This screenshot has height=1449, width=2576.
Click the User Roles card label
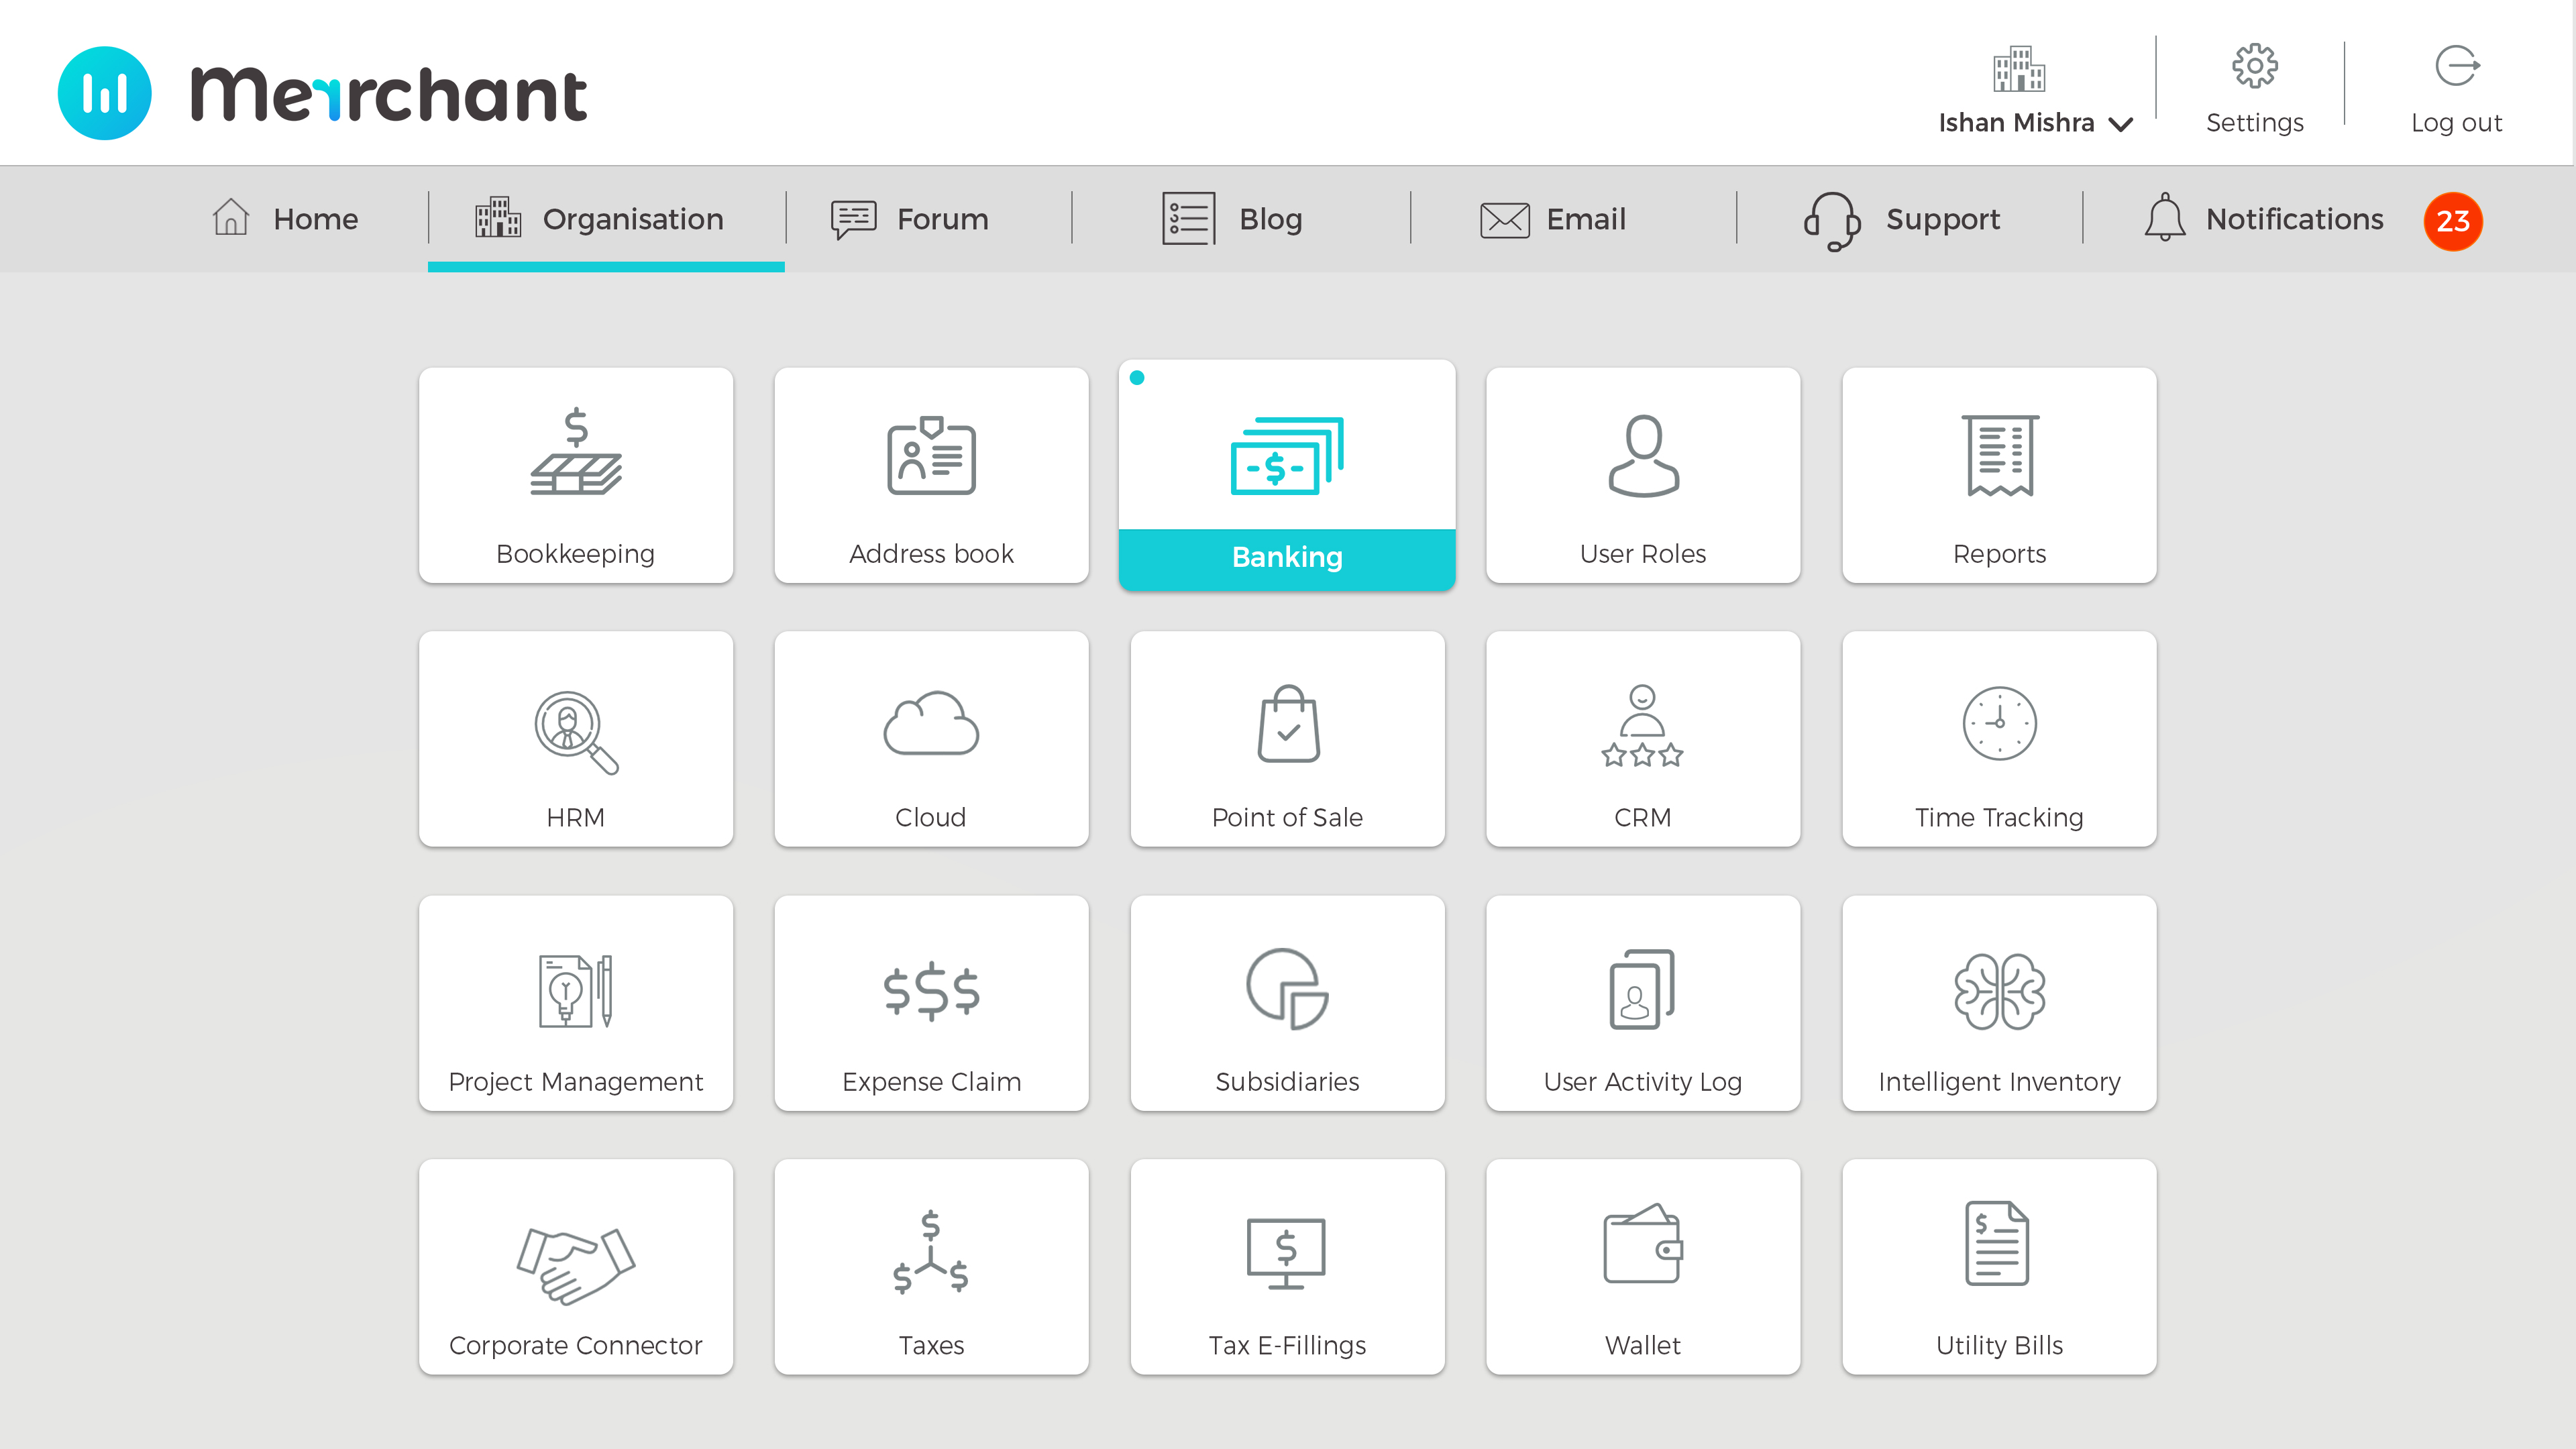point(1642,553)
